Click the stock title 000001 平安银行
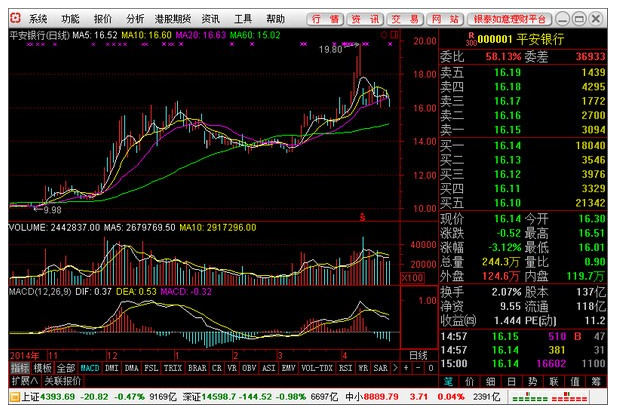618x411 pixels. (520, 39)
